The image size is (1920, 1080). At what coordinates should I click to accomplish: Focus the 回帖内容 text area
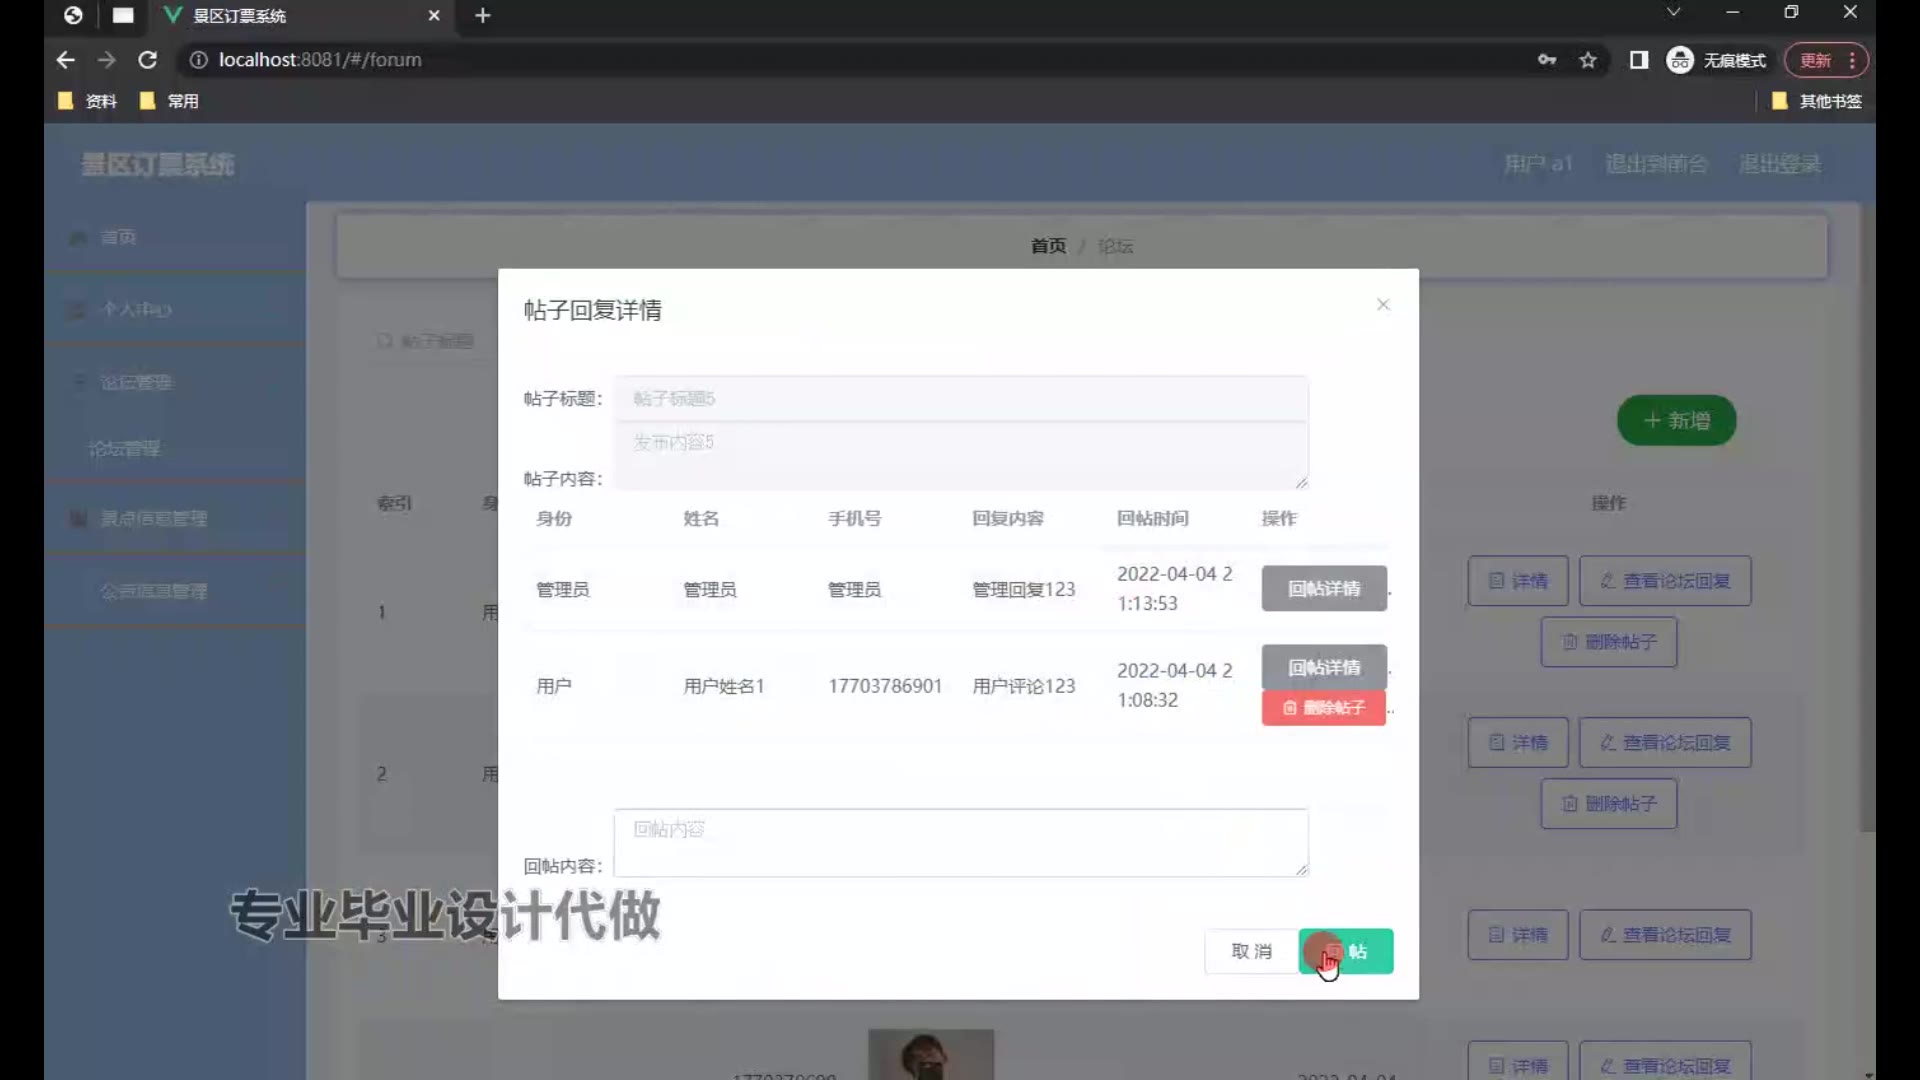(x=960, y=843)
